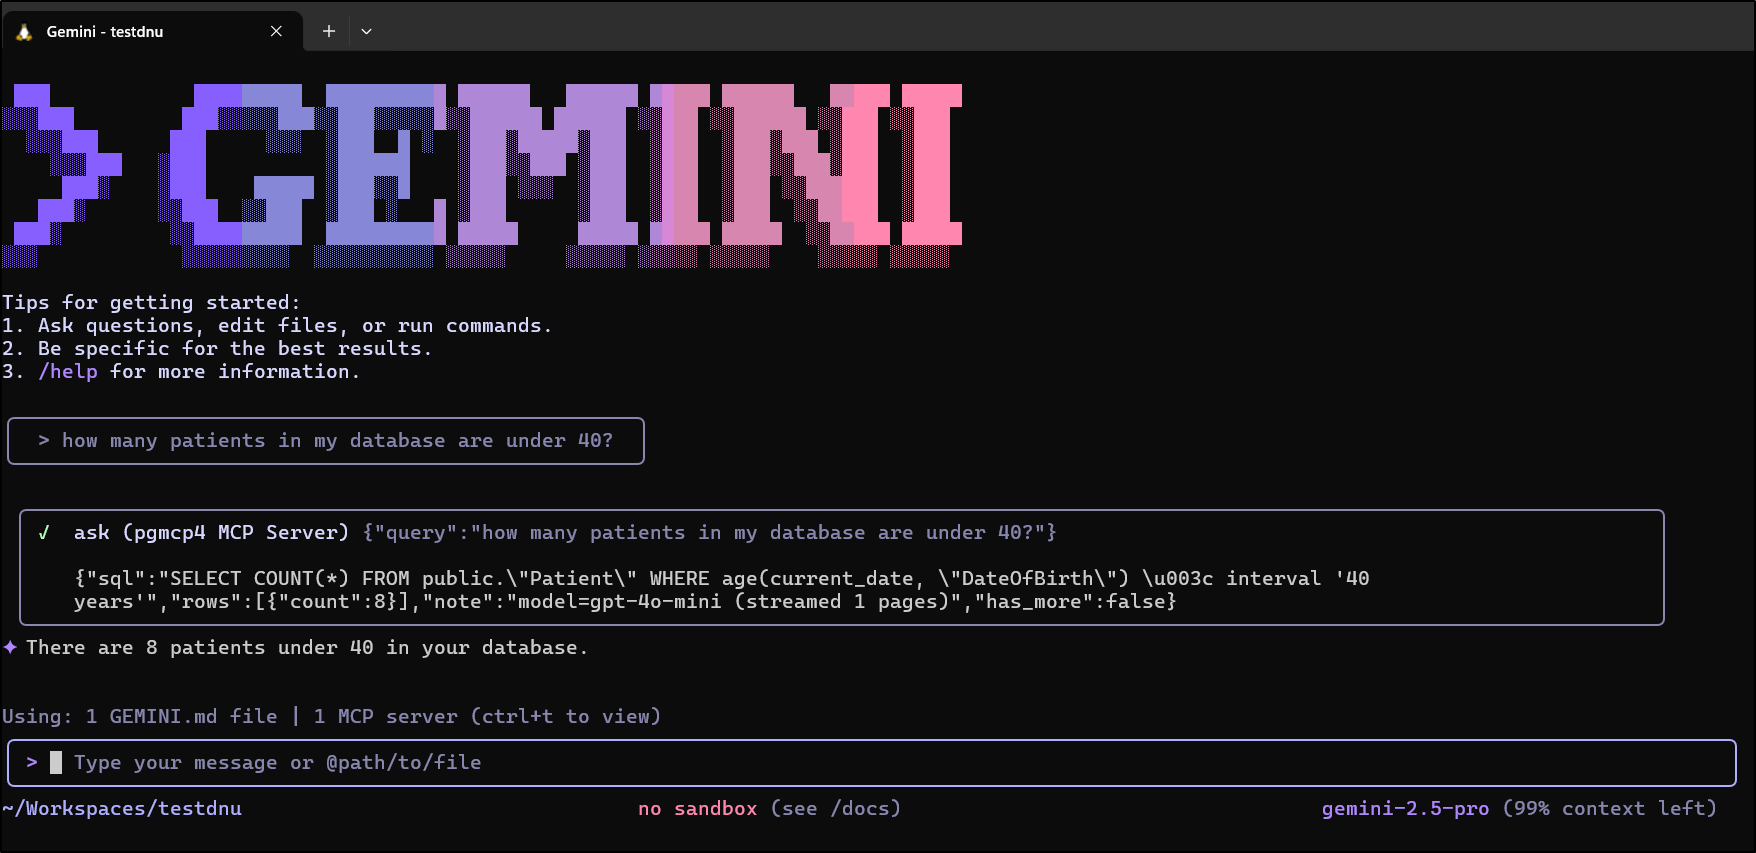Expand the new tab profile dropdown
The height and width of the screenshot is (853, 1756).
pos(366,31)
